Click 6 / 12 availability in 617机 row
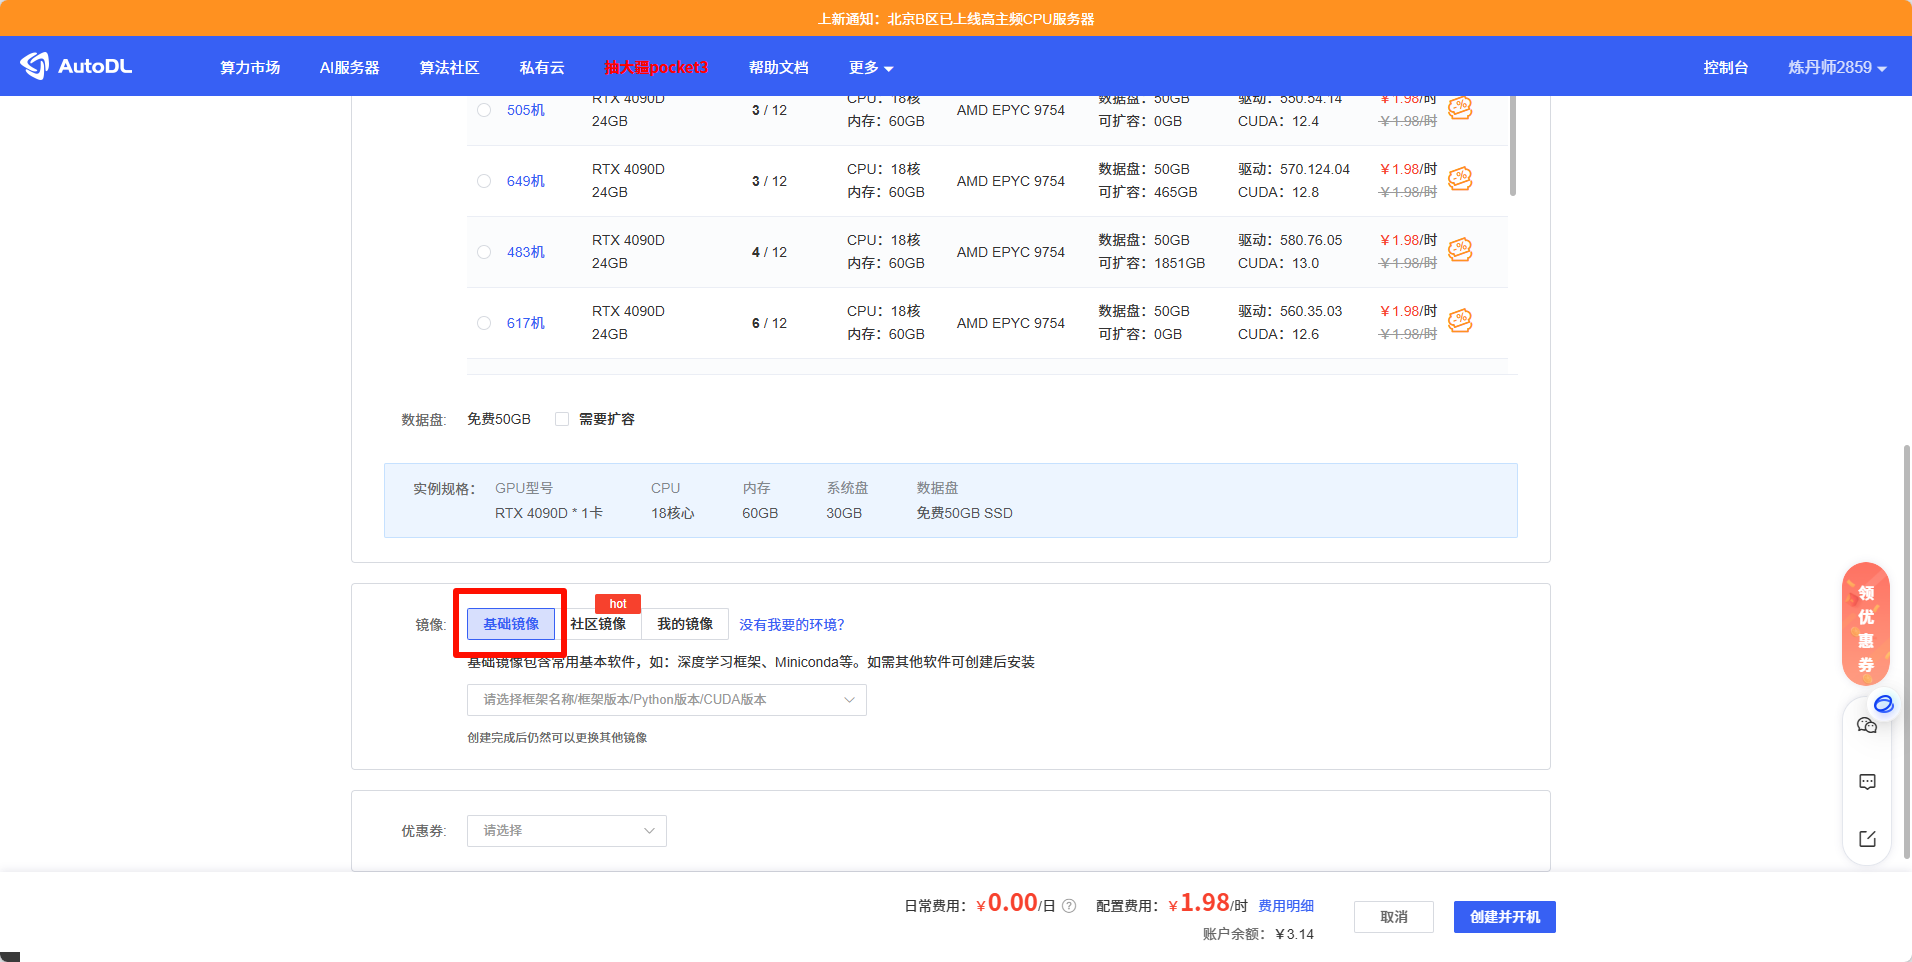 pyautogui.click(x=769, y=323)
